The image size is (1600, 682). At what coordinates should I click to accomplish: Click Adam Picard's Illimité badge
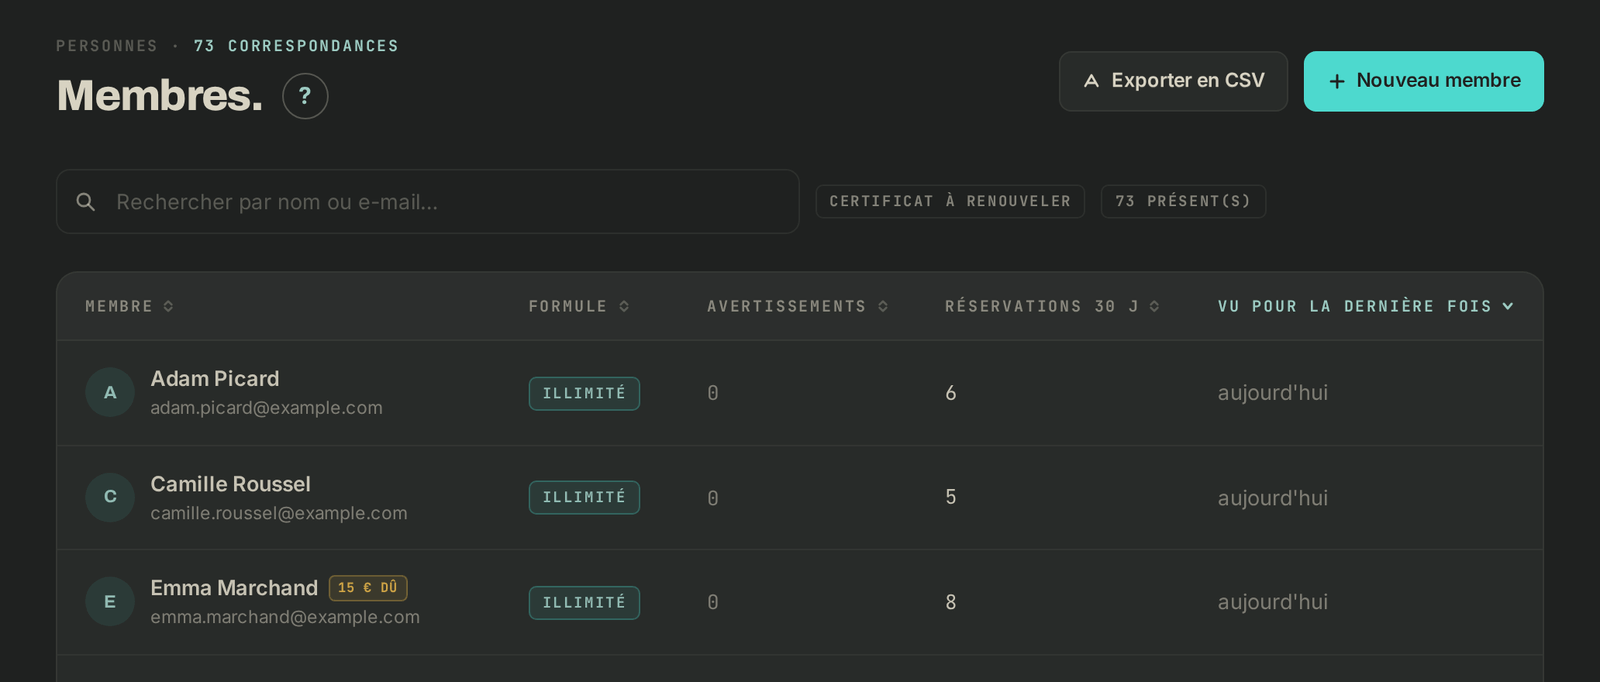click(584, 393)
